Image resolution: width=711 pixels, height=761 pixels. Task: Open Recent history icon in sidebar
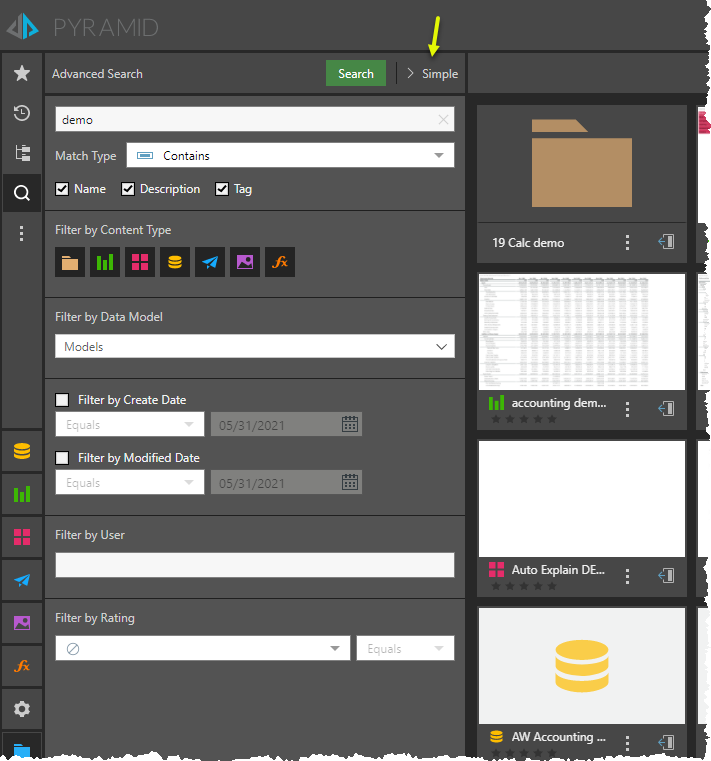22,113
